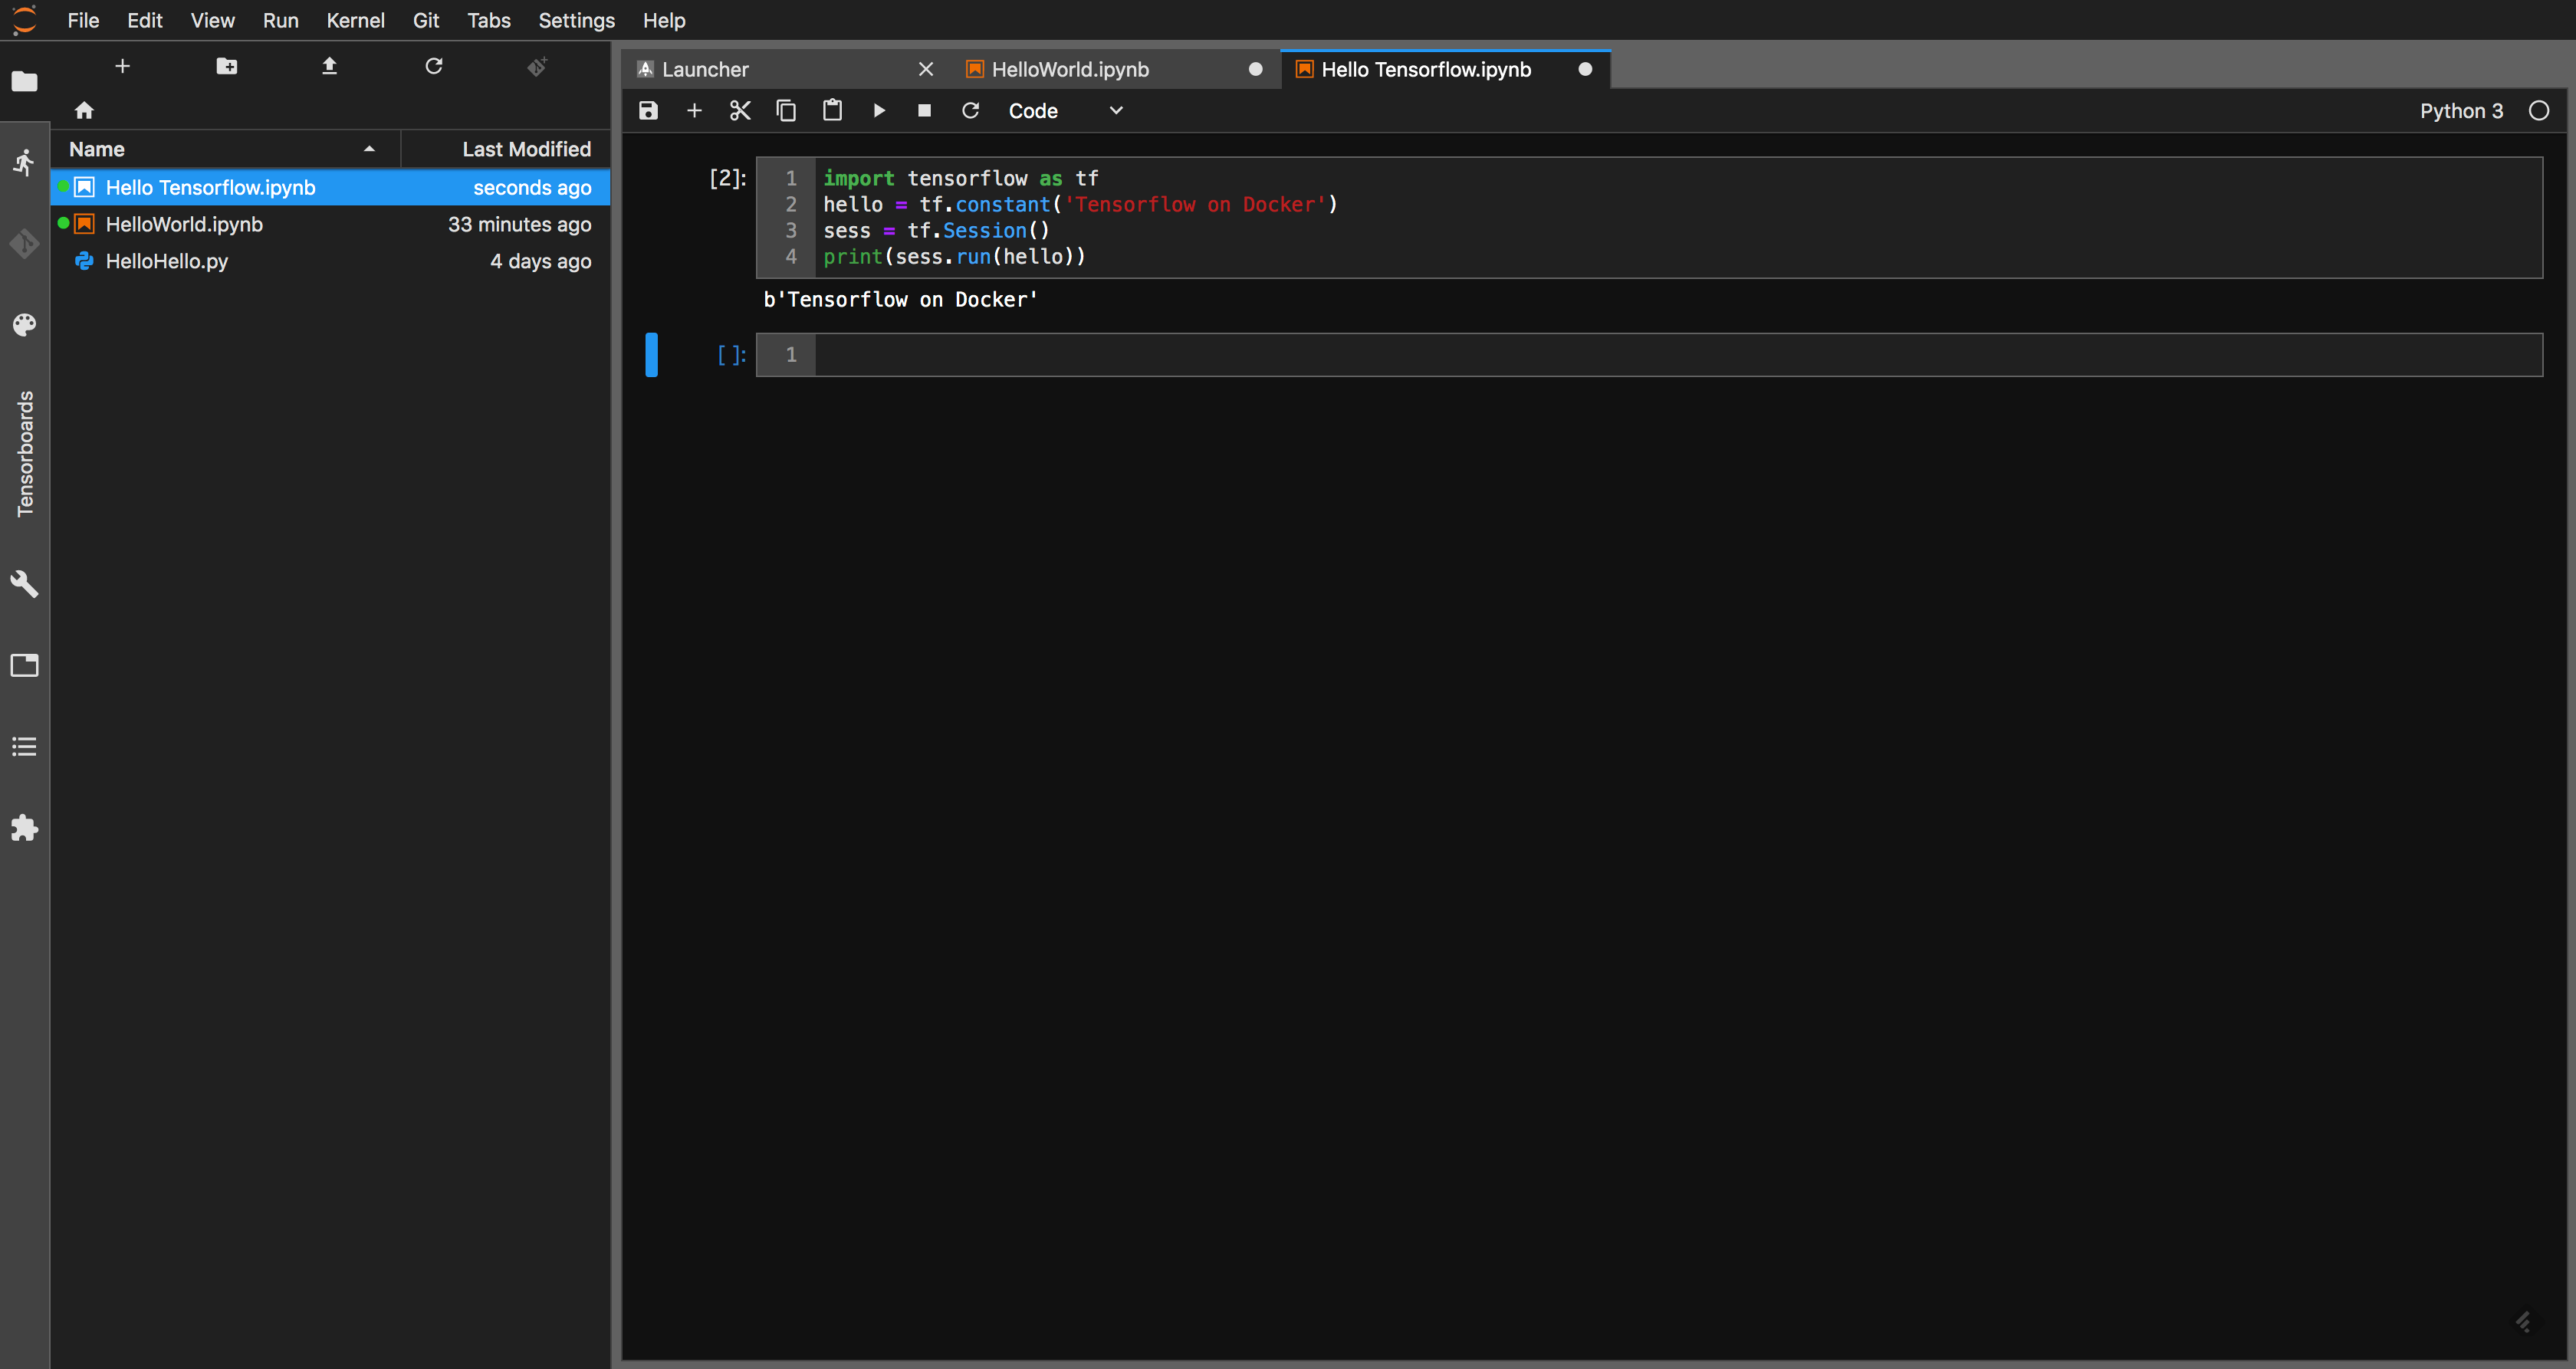The height and width of the screenshot is (1369, 2576).
Task: Open the File menu
Action: click(x=83, y=20)
